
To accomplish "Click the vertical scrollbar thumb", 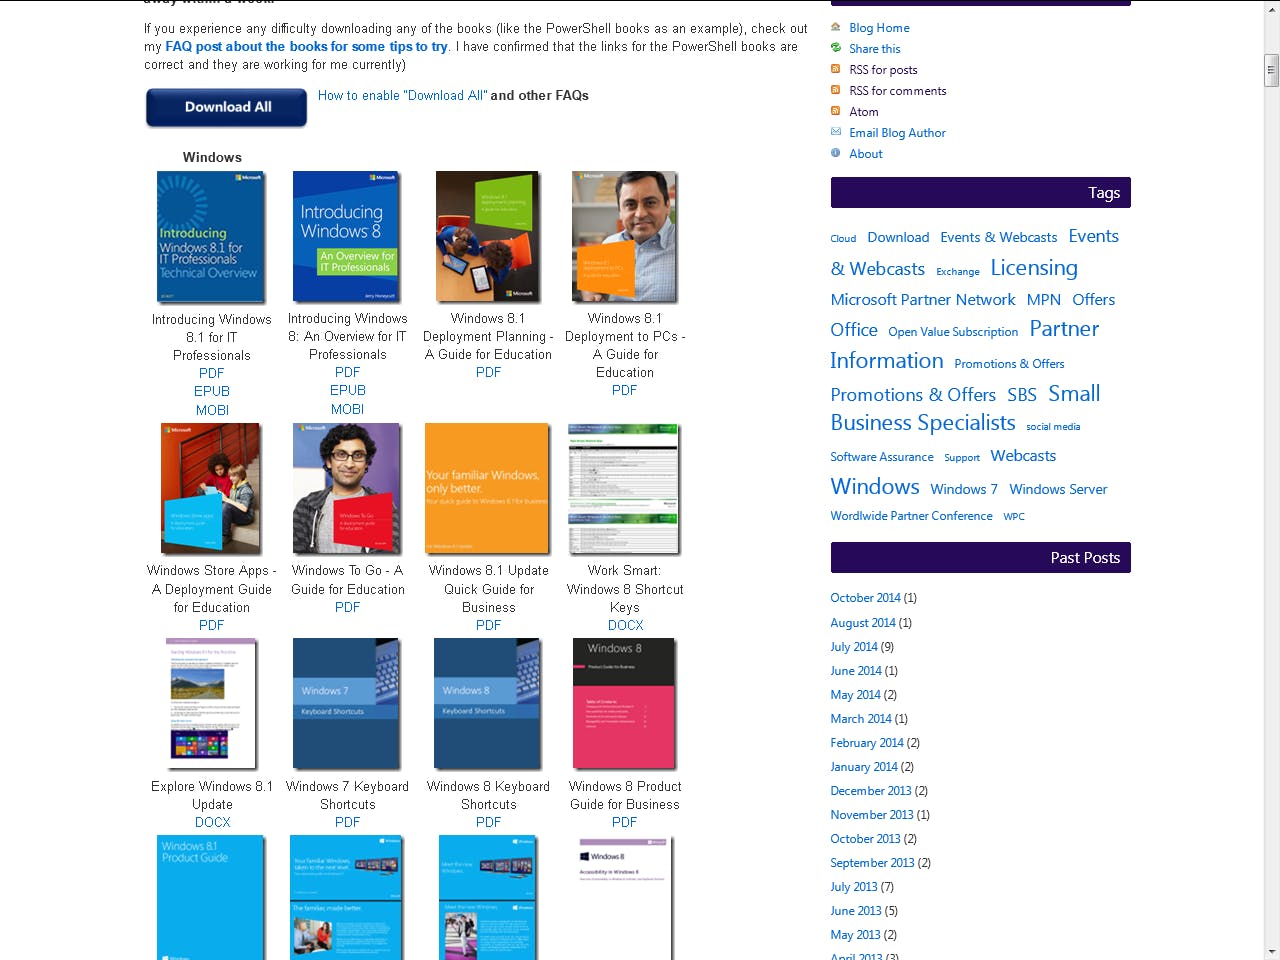I will tap(1271, 71).
